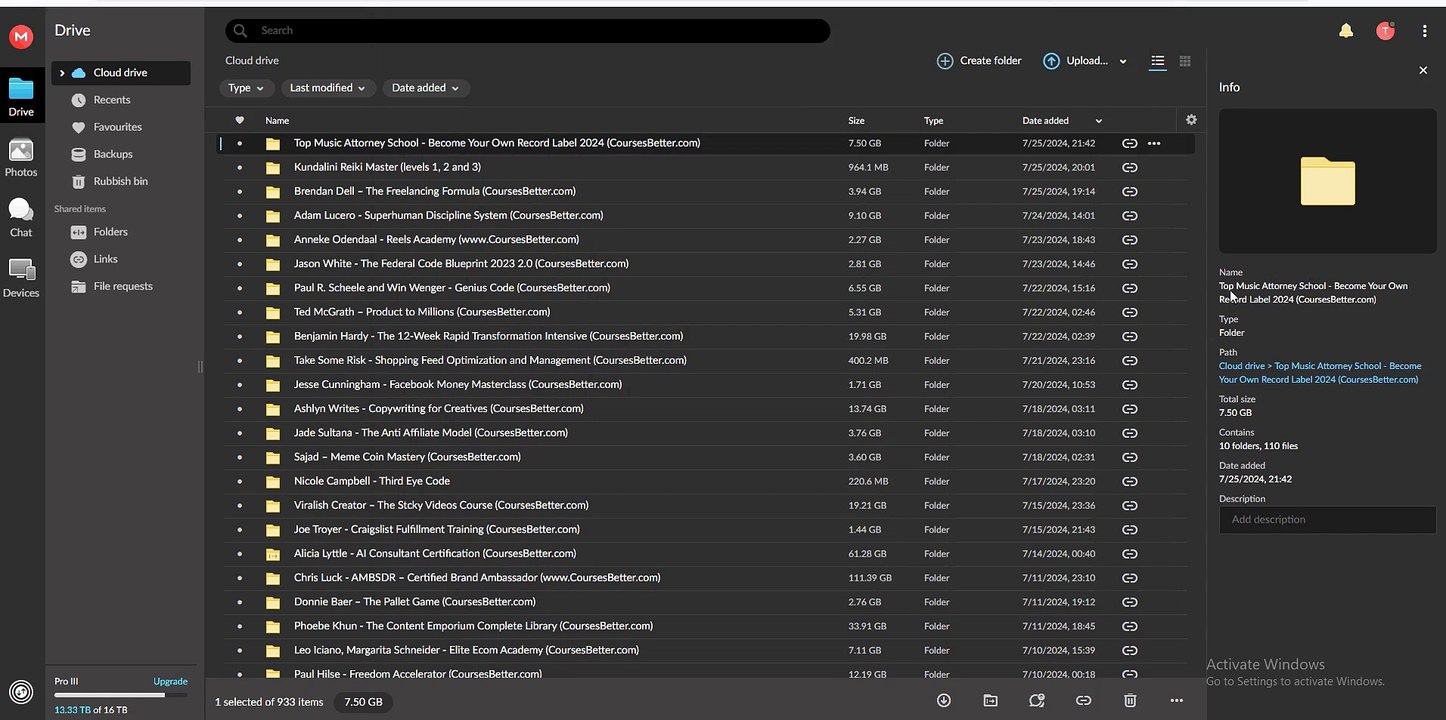Click rubbish bin icon in bottom action bar
Image resolution: width=1446 pixels, height=720 pixels.
(1130, 701)
